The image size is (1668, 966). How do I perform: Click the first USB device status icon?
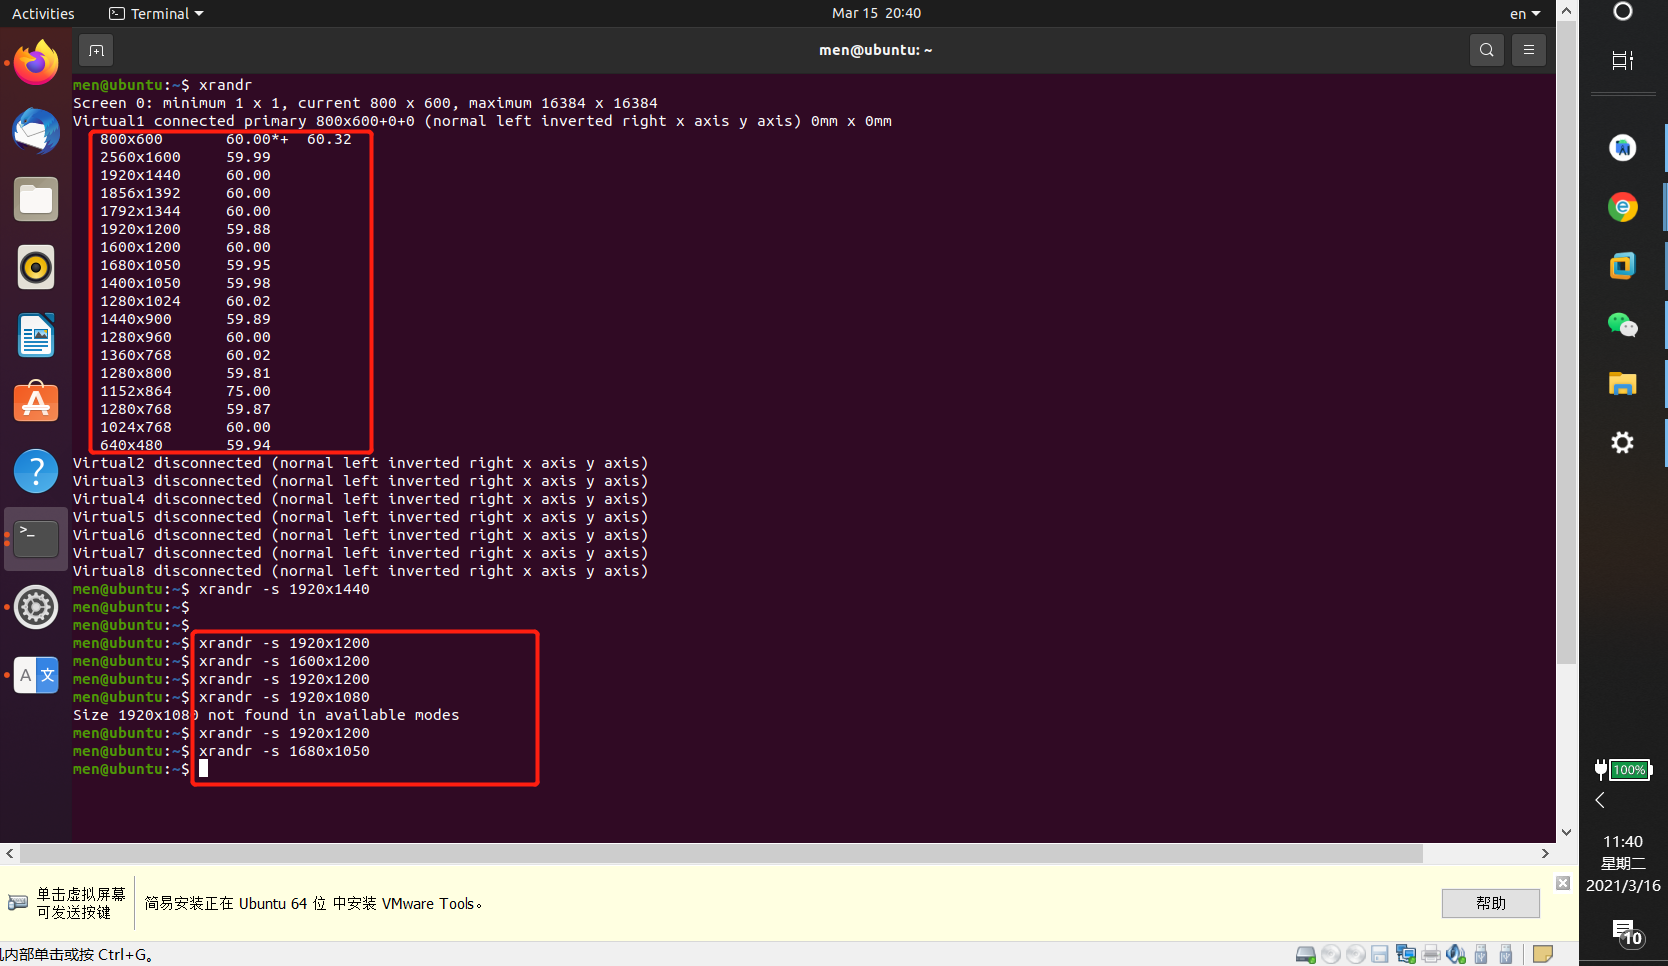click(x=1481, y=954)
